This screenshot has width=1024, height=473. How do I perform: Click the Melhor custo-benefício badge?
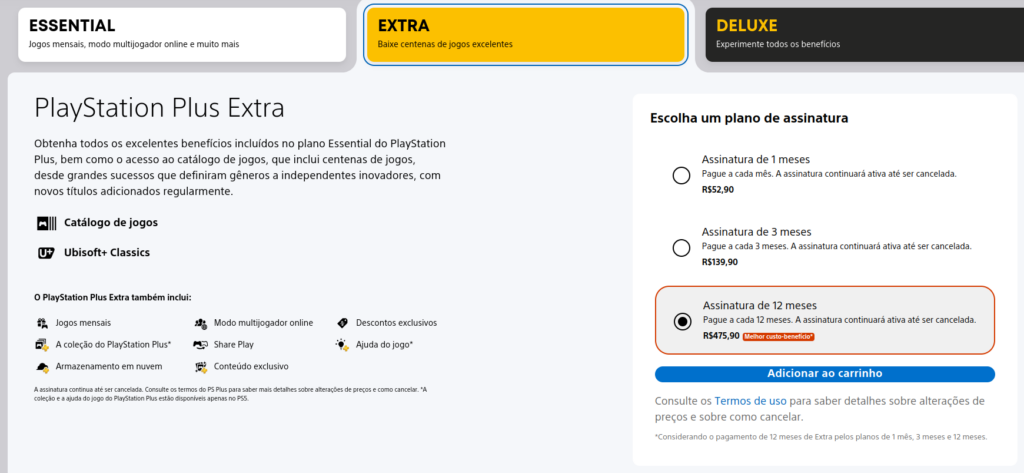779,337
